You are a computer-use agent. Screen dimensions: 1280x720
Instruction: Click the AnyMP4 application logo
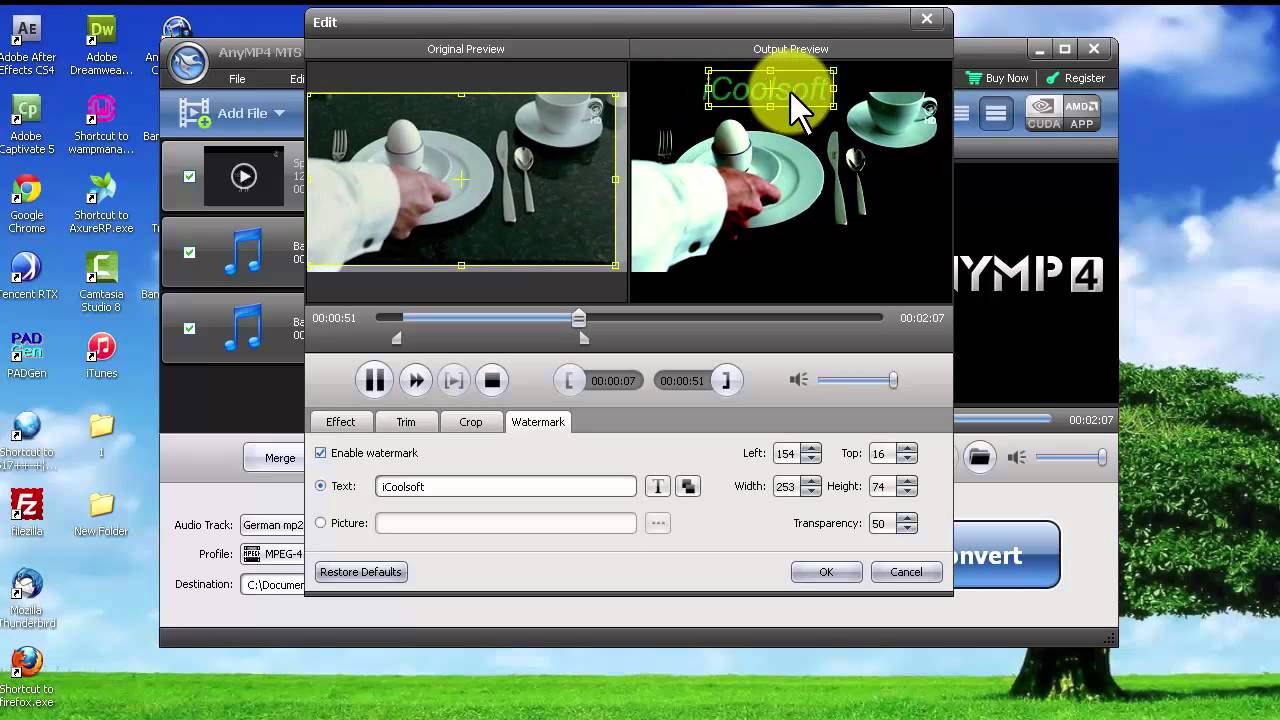pyautogui.click(x=186, y=63)
